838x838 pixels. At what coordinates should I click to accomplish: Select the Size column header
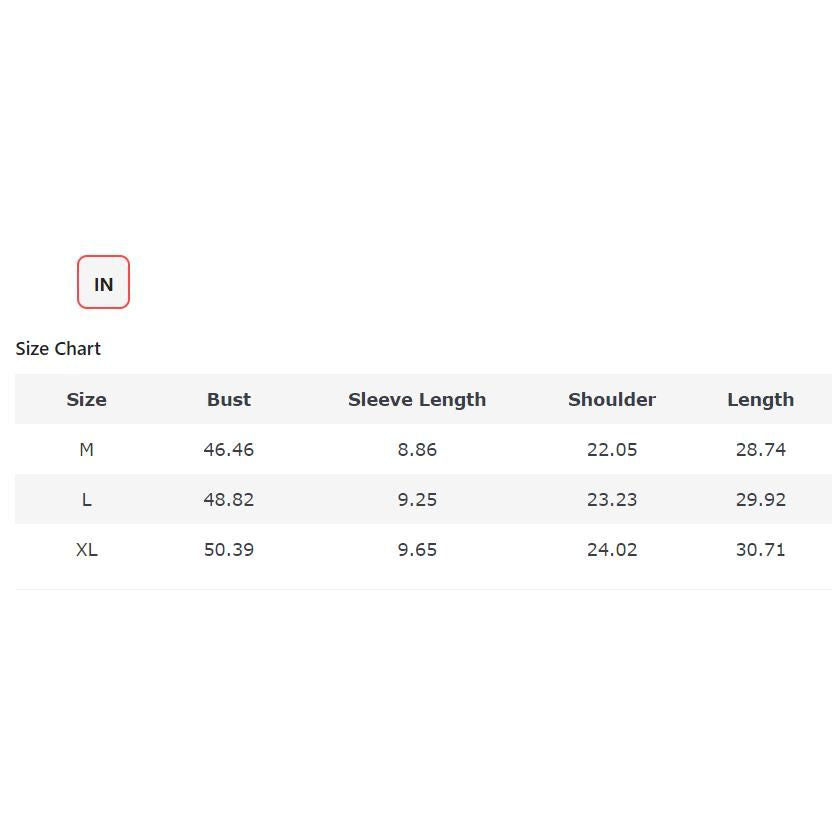pos(87,400)
